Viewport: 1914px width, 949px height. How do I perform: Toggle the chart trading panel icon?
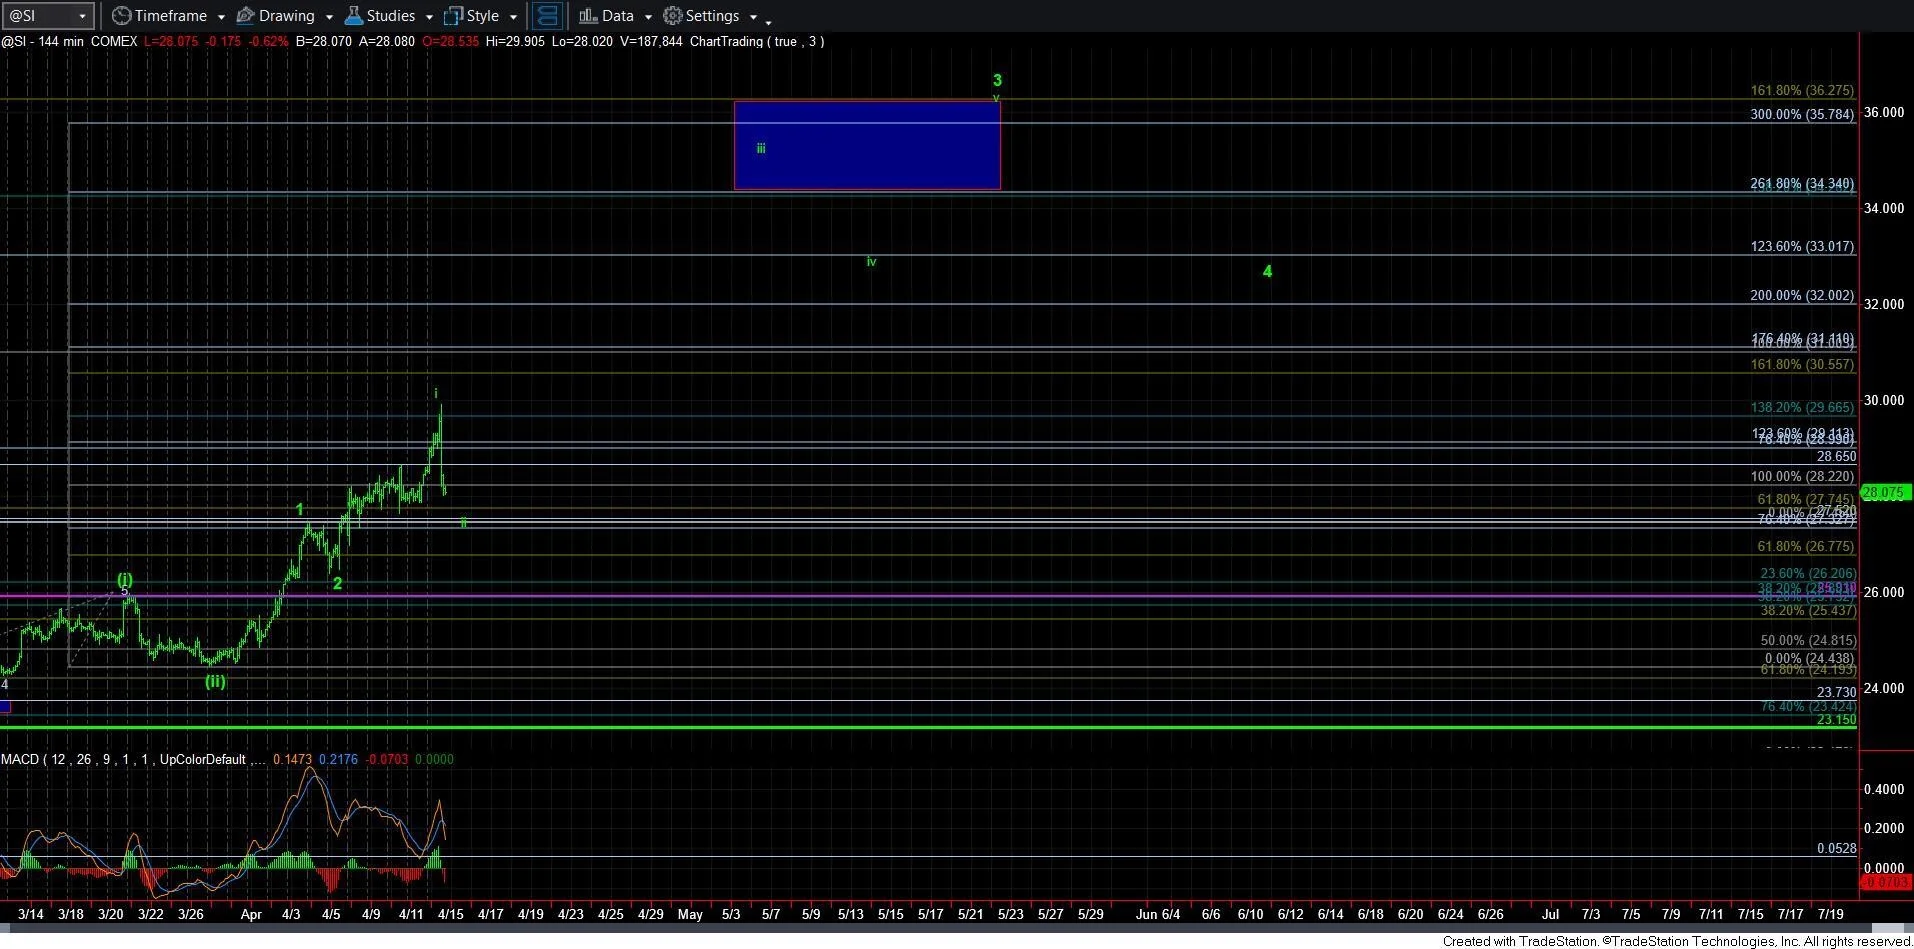point(547,16)
